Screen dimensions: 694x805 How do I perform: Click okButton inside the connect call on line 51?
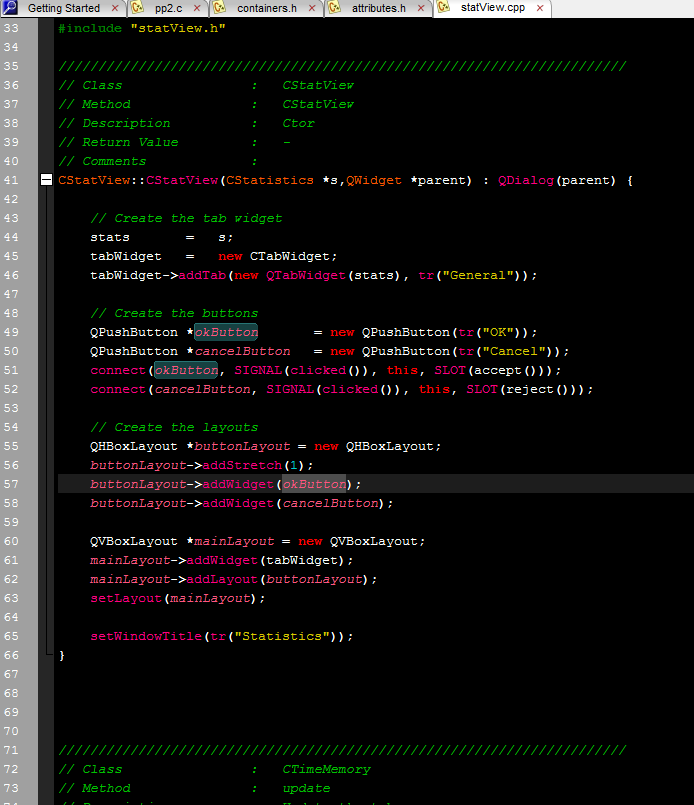(x=186, y=370)
